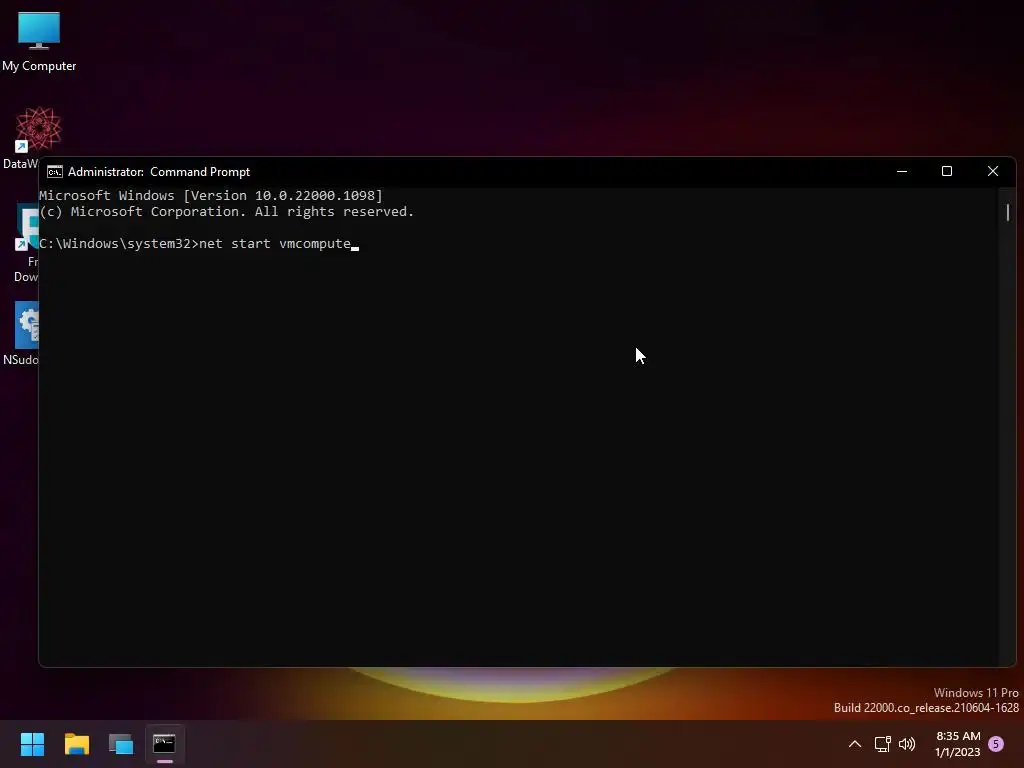1024x768 pixels.
Task: Open the My Computer desktop icon
Action: click(x=39, y=40)
